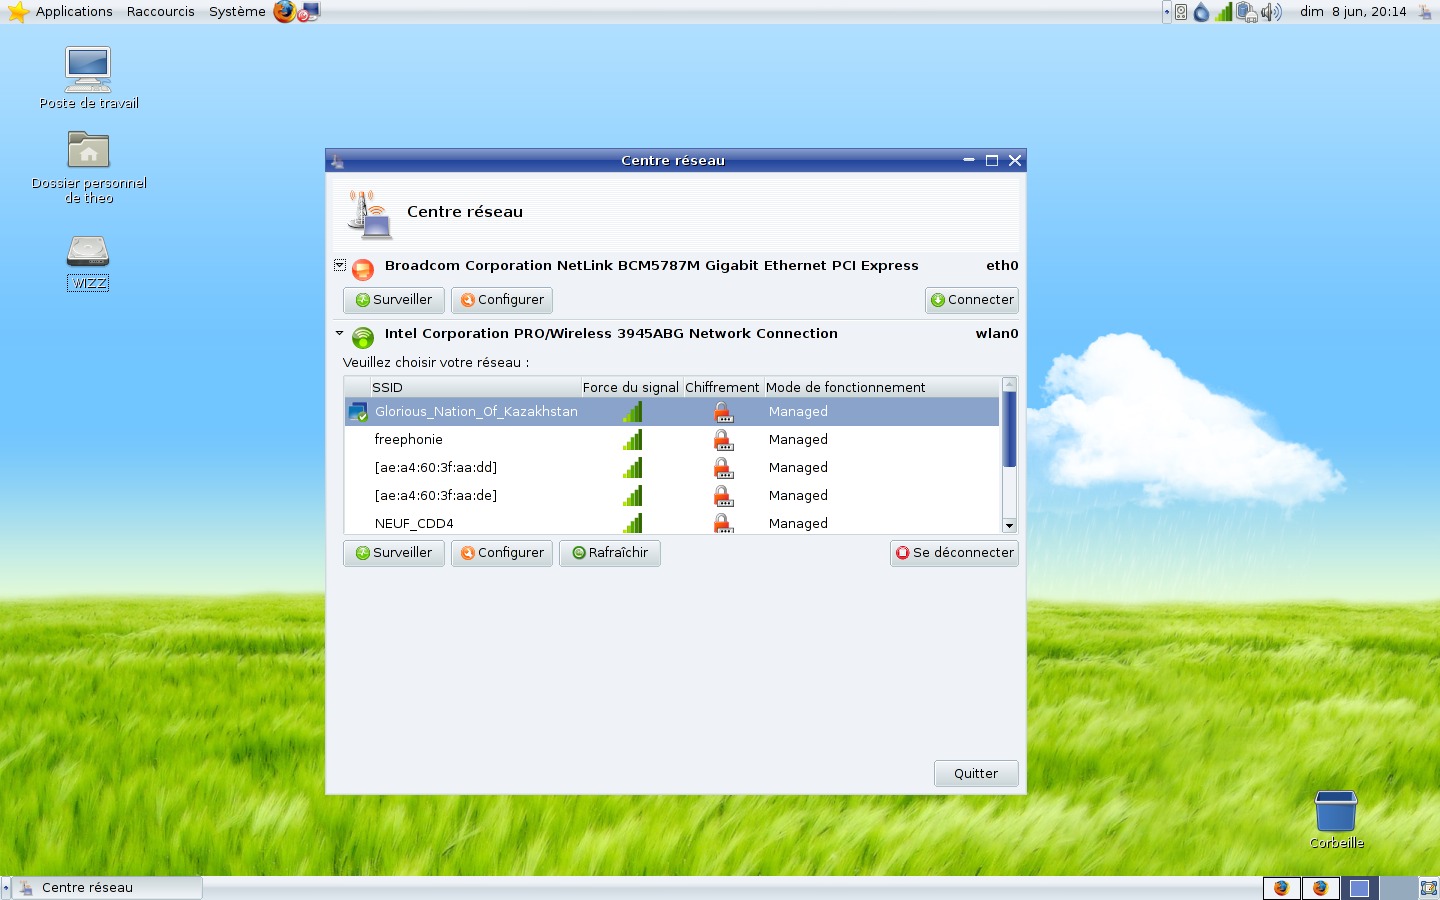
Task: Click the connected-network icon on Glorious_Nation_Of_Kazakhstan row
Action: [x=357, y=411]
